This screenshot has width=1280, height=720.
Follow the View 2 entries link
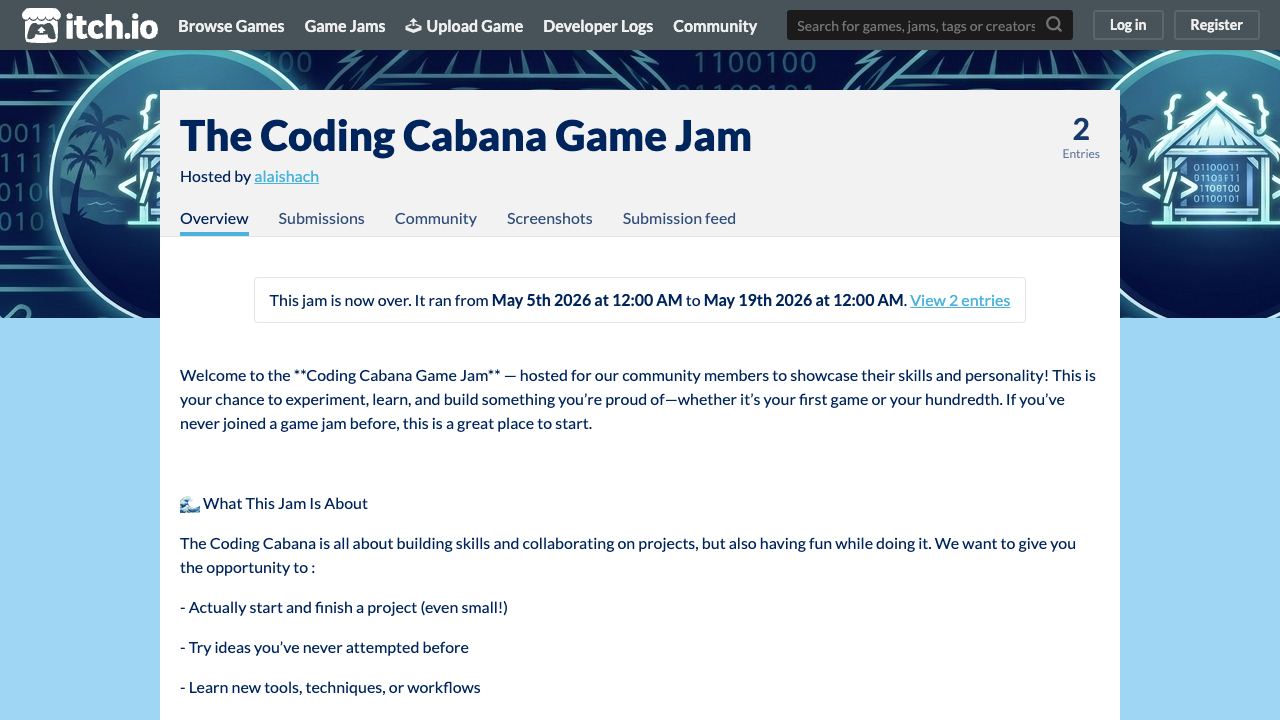tap(960, 300)
